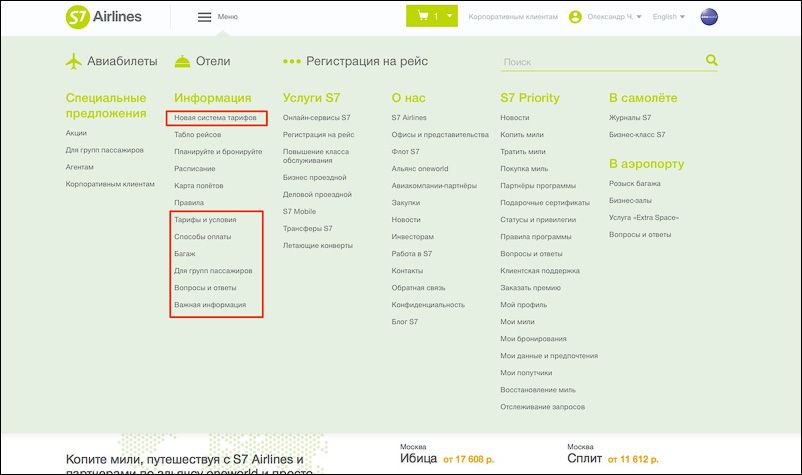Viewport: 802px width, 475px height.
Task: Click the oneworld alliance round logo
Action: coord(709,17)
